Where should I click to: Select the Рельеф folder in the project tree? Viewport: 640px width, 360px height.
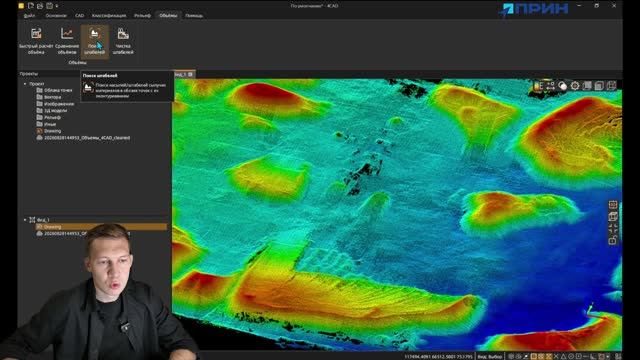[x=49, y=117]
